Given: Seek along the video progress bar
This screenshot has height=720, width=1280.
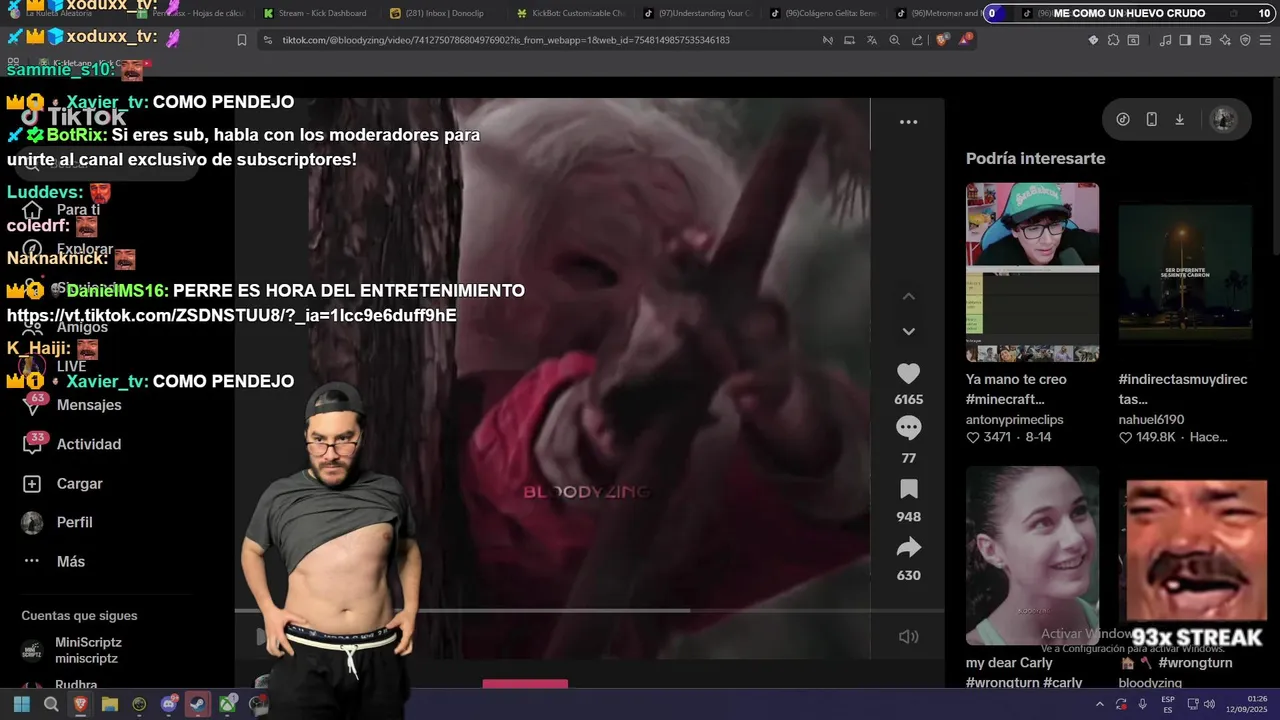Looking at the screenshot, I should pos(589,610).
